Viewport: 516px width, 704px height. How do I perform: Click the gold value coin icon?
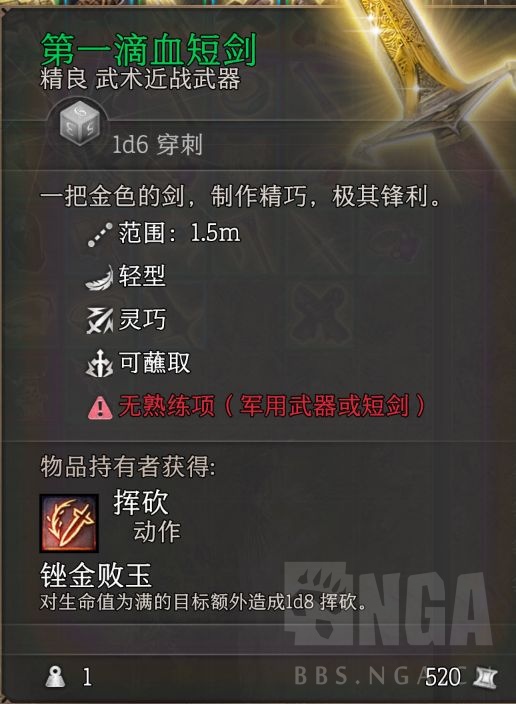485,677
